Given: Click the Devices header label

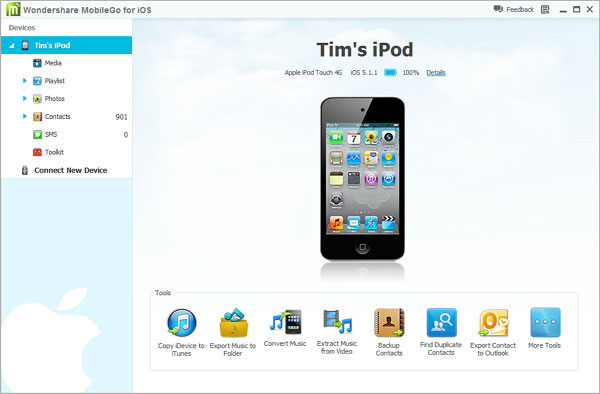Looking at the screenshot, I should [x=22, y=28].
